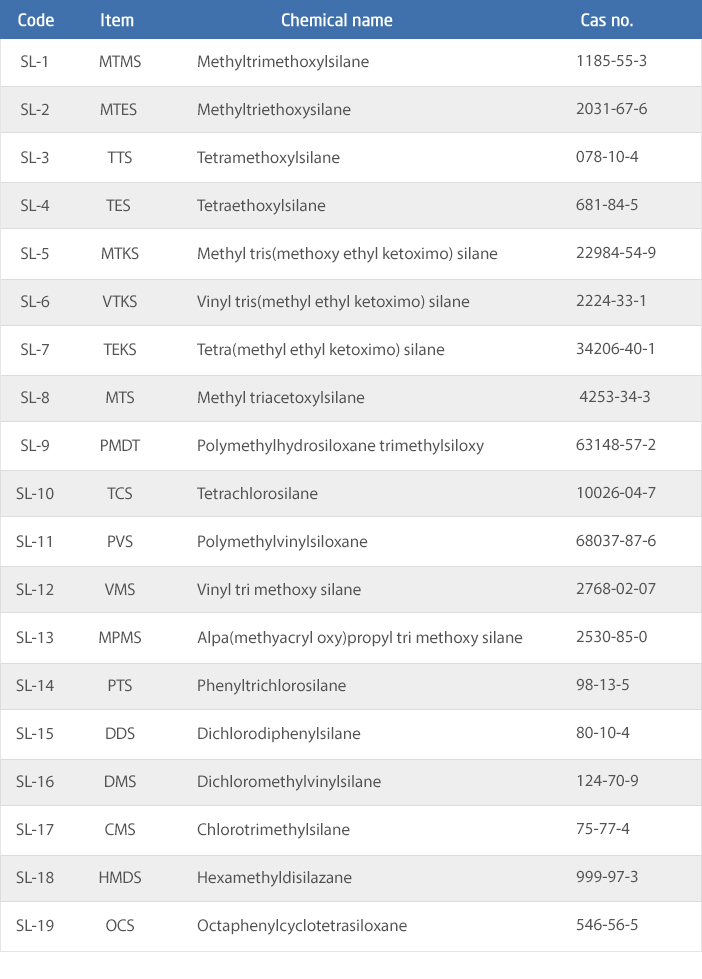Click the Octaphenylcyclotetrasiloxane chemical name

click(302, 926)
